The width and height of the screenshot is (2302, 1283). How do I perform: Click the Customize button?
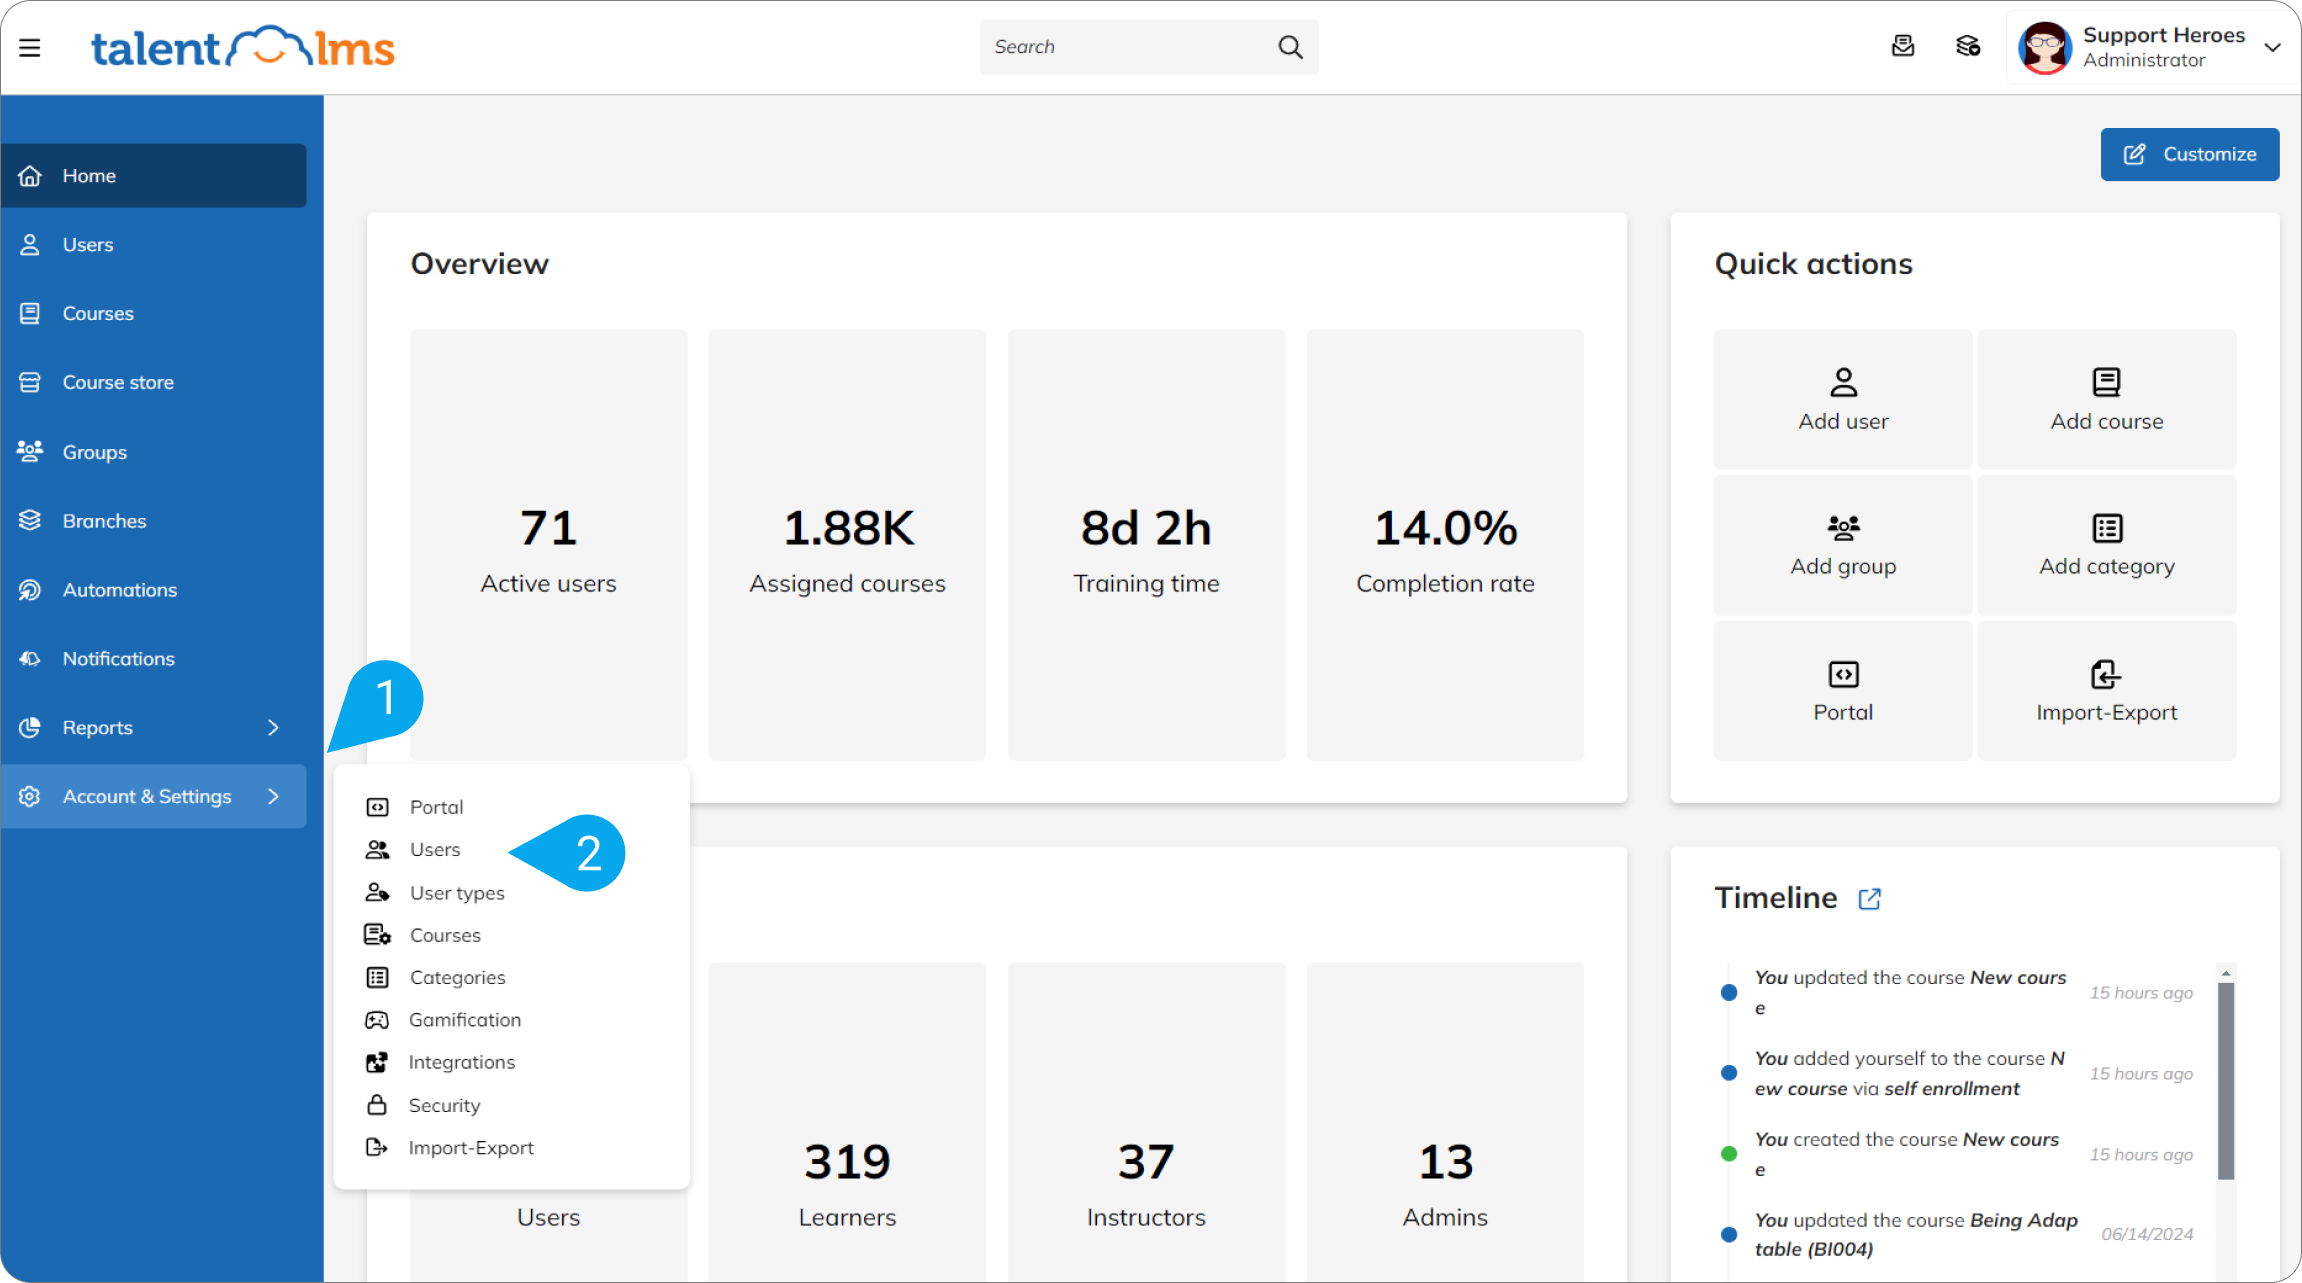[2190, 154]
